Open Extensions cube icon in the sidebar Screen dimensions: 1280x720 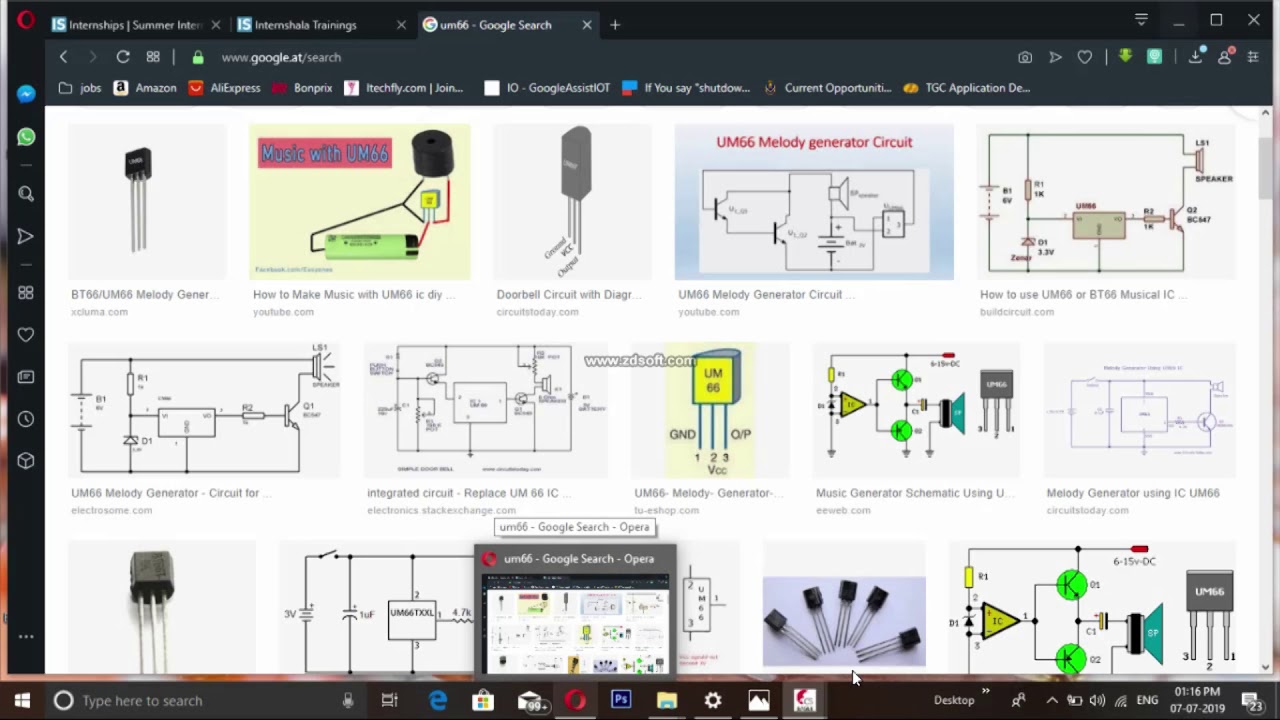(x=26, y=461)
